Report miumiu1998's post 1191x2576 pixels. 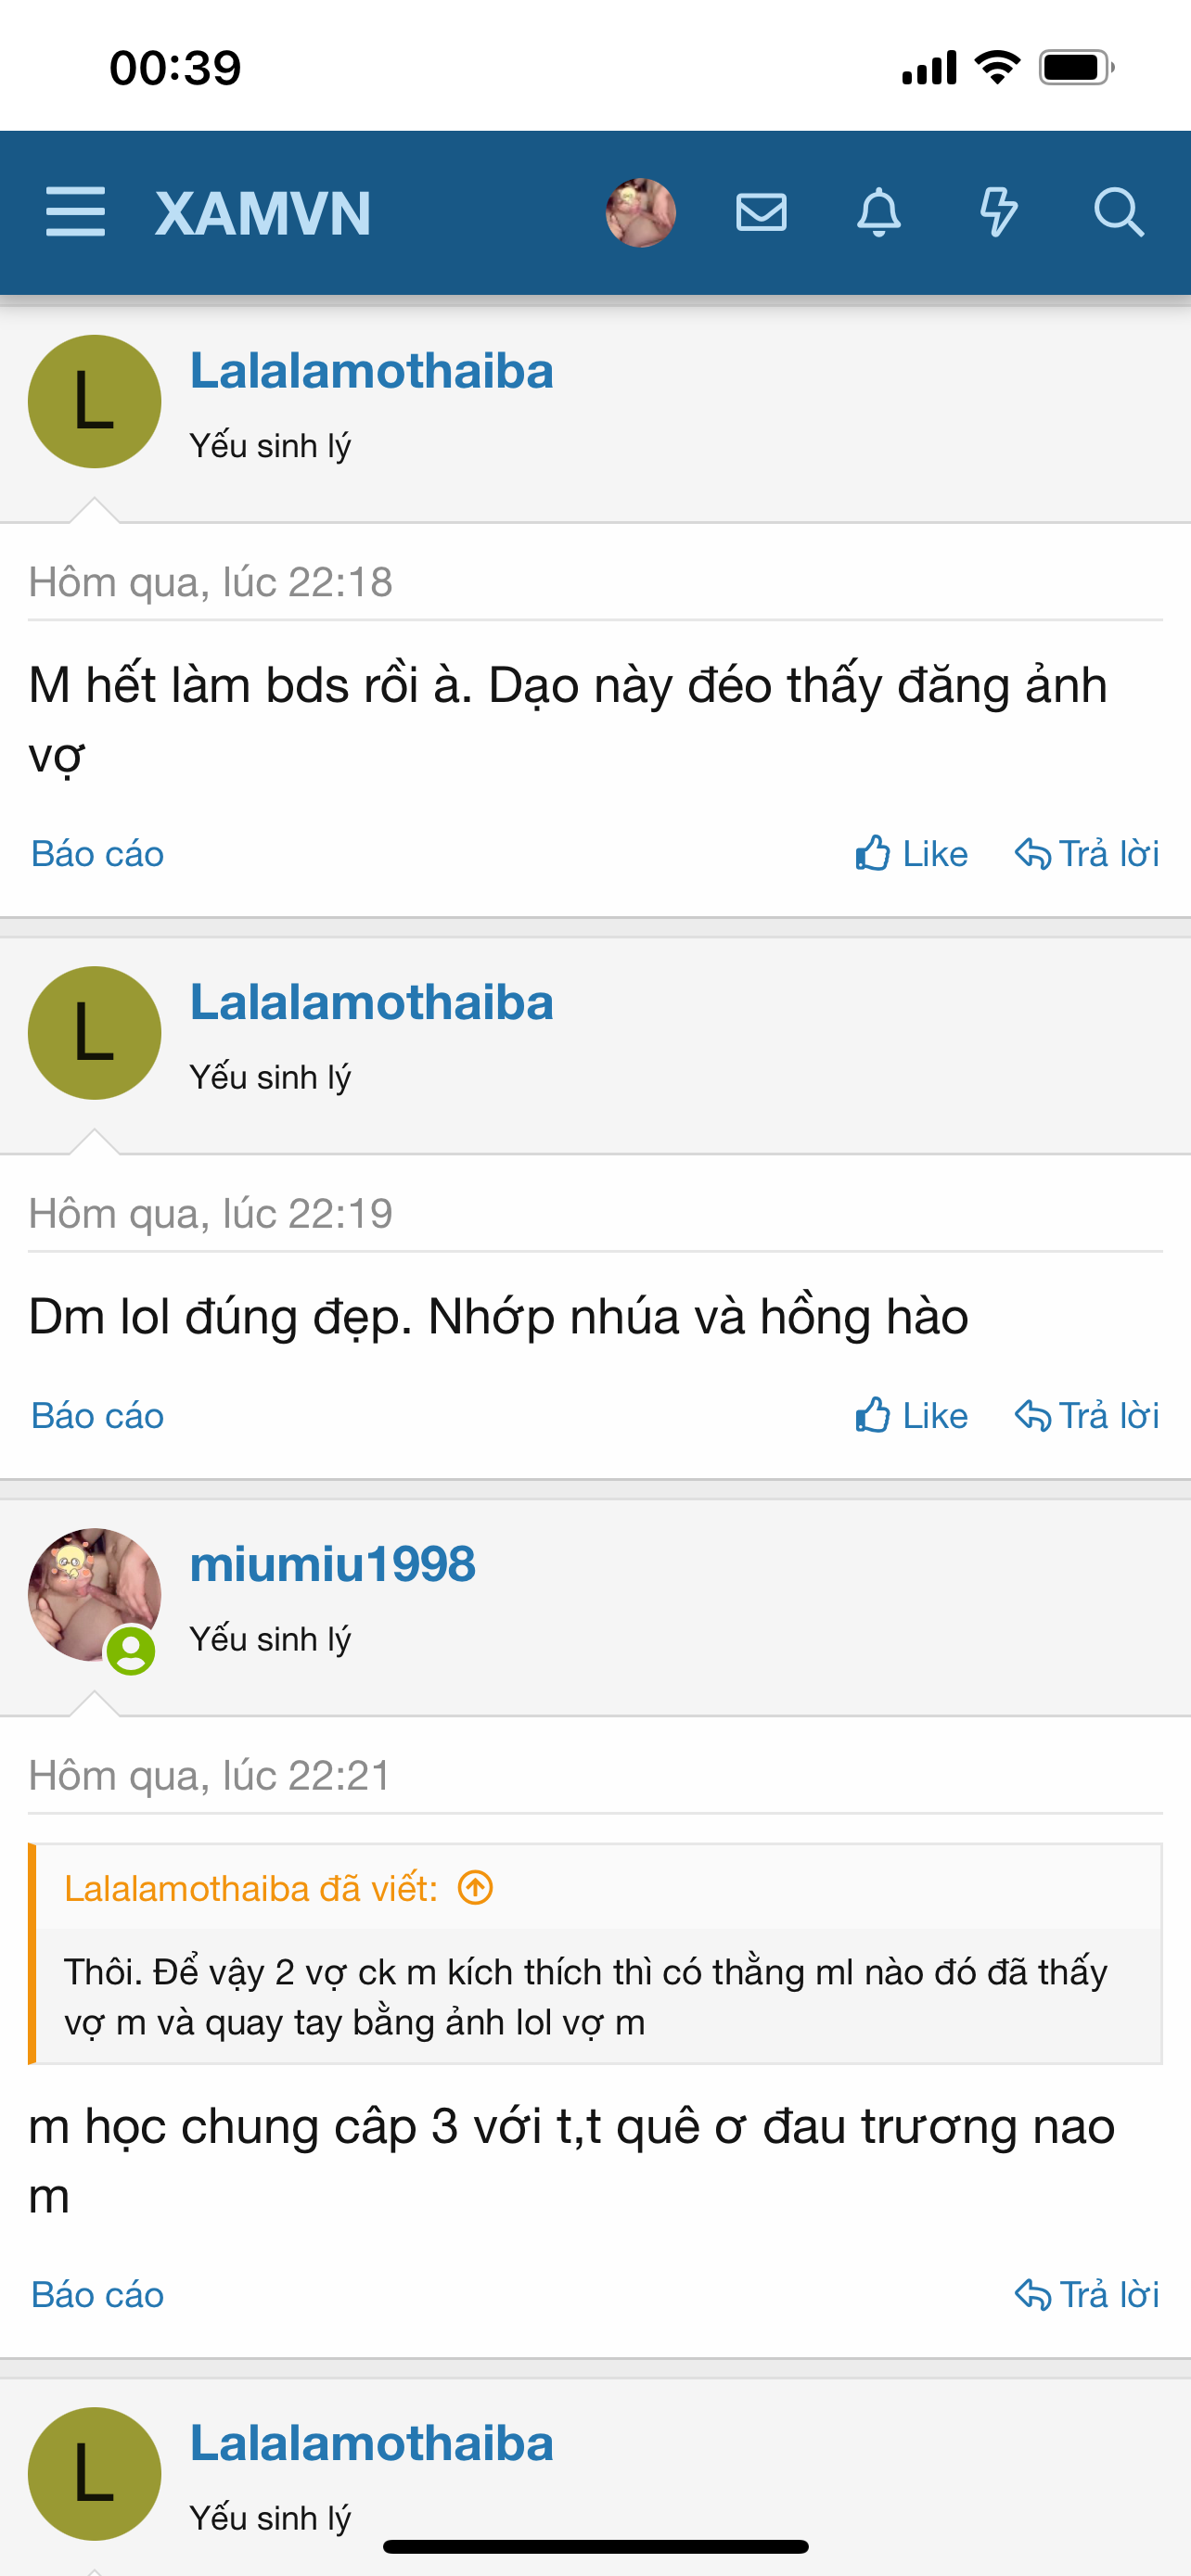[x=97, y=2295]
